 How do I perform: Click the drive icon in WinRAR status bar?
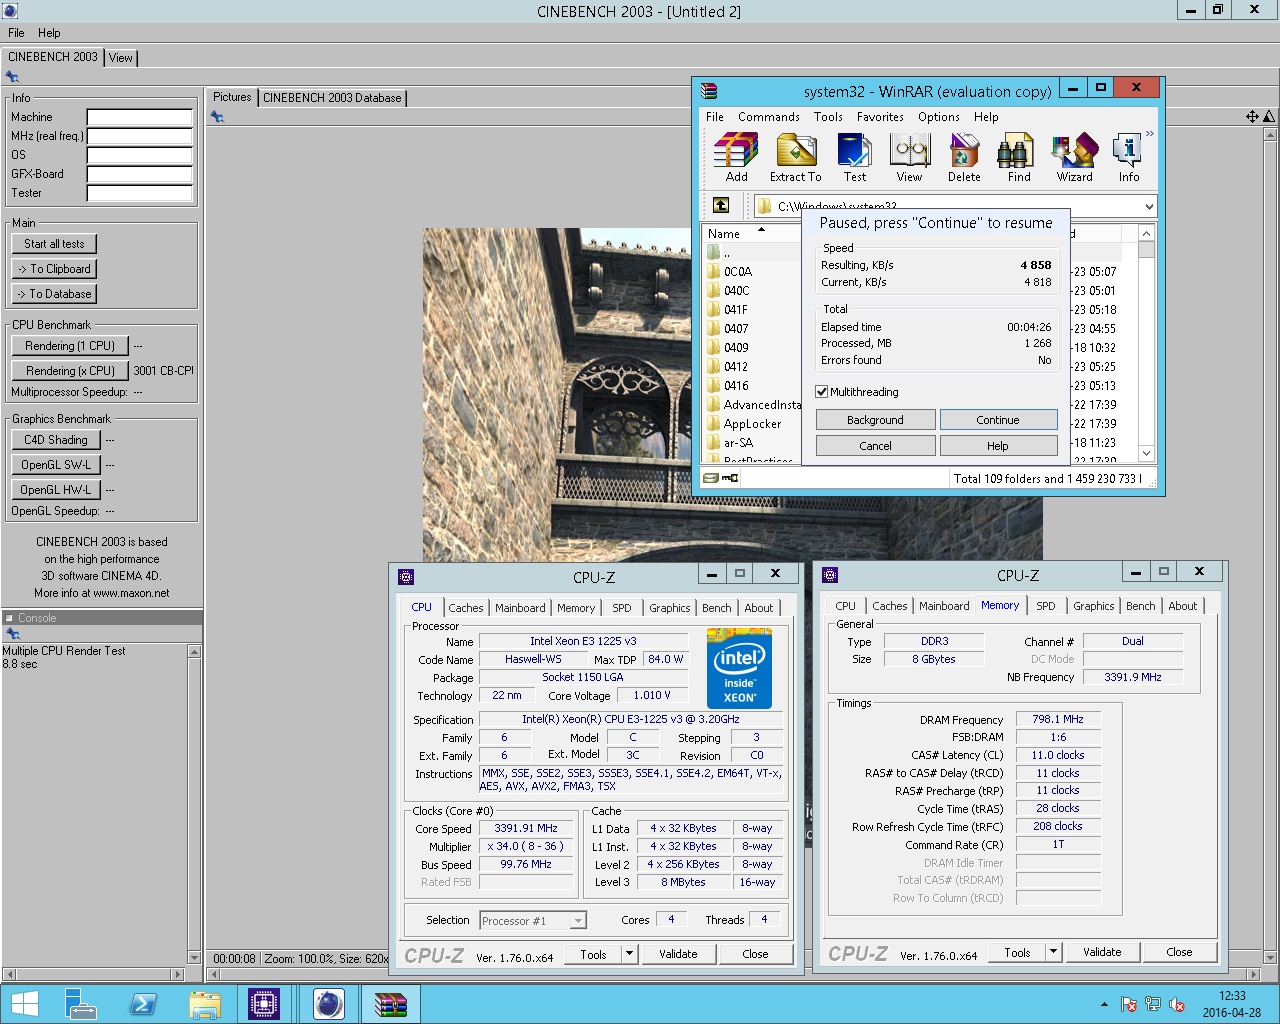(x=710, y=478)
